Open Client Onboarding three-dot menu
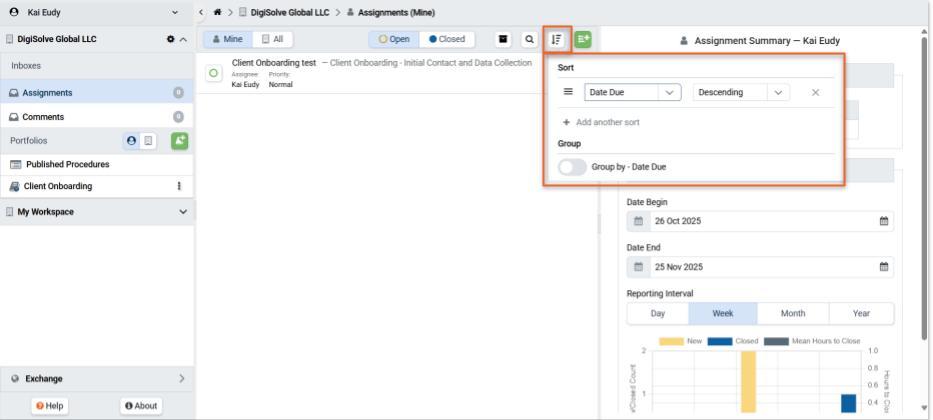 click(179, 186)
